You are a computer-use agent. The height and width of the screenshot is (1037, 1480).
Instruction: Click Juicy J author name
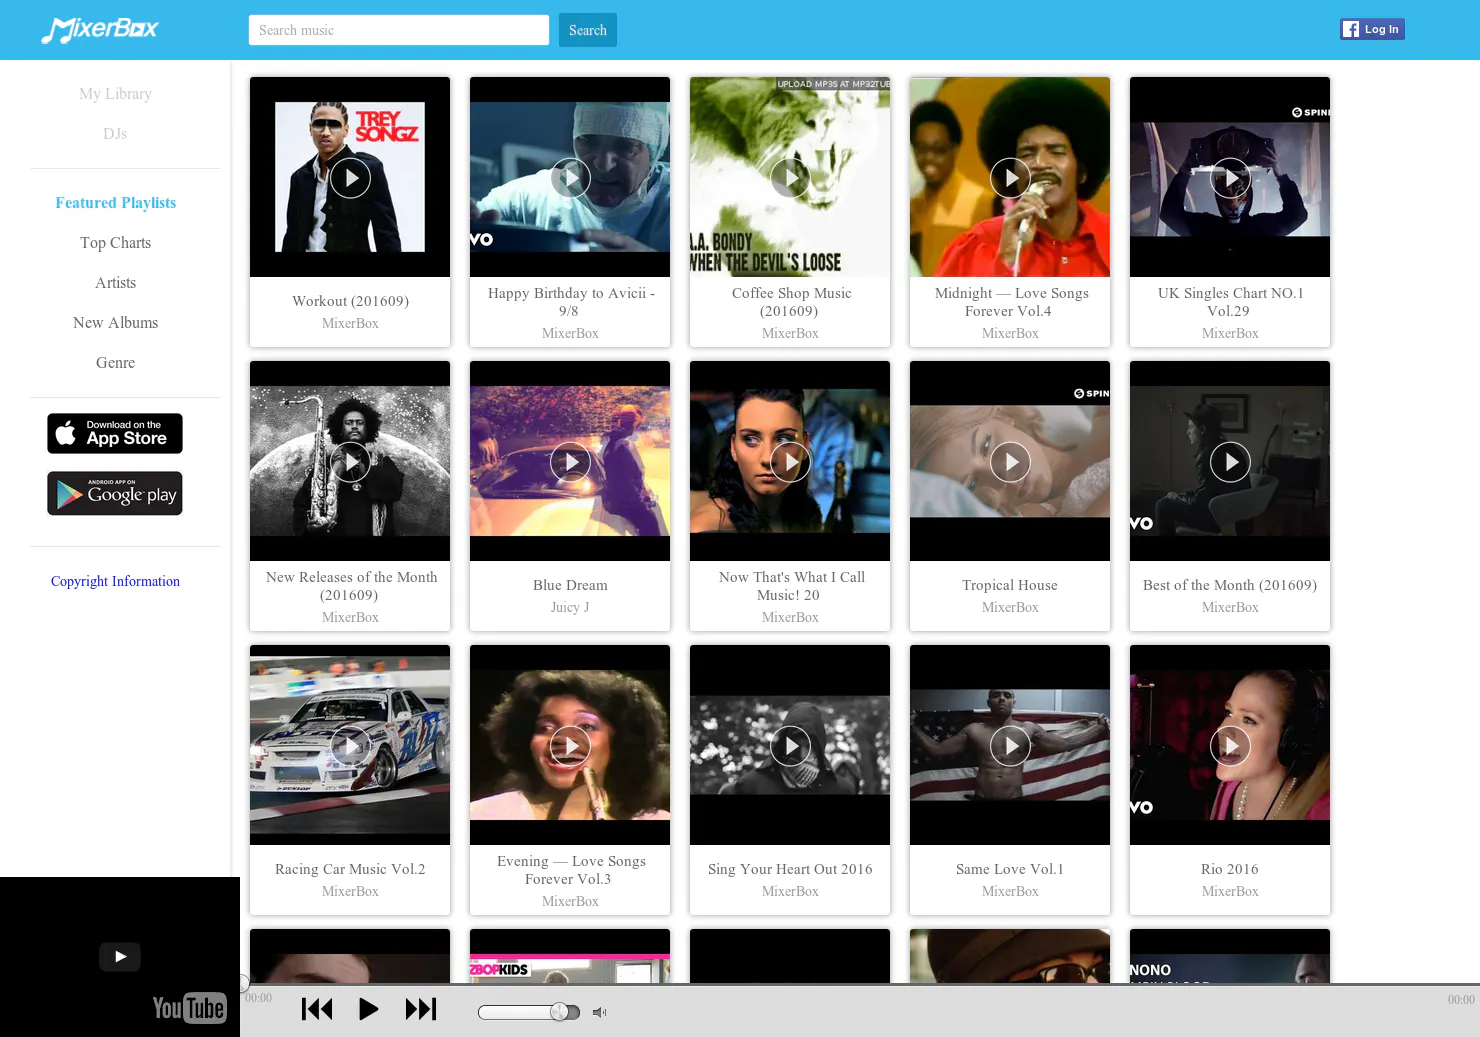[570, 607]
